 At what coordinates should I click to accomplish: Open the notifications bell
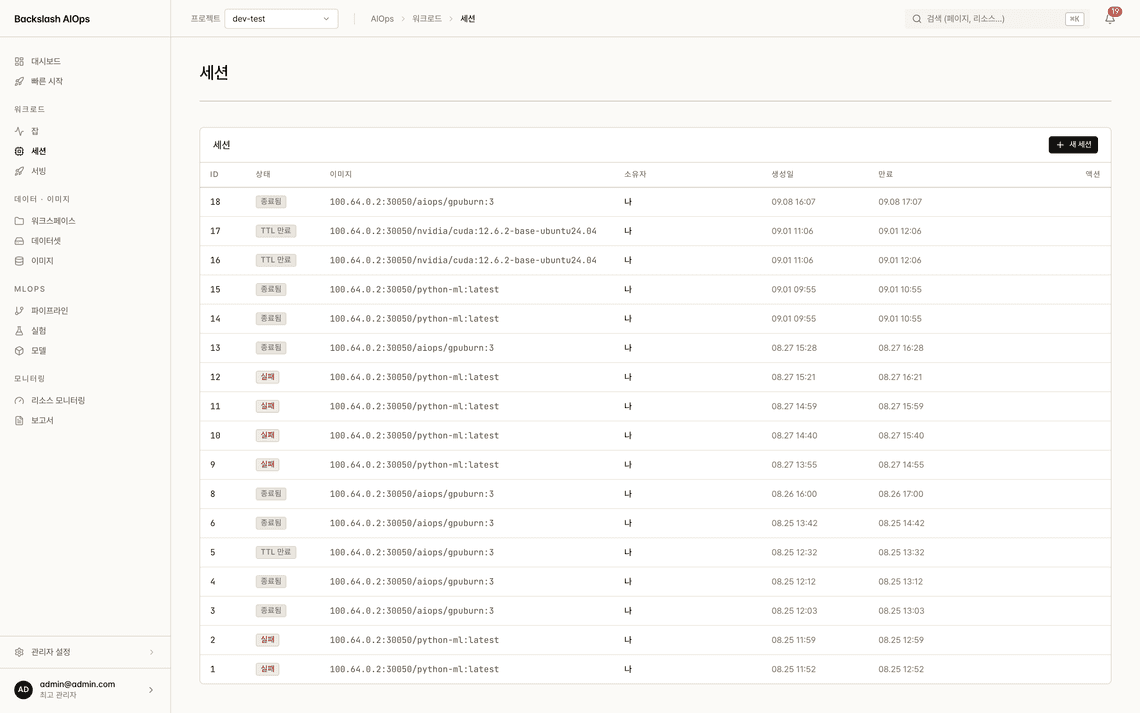(x=1110, y=19)
